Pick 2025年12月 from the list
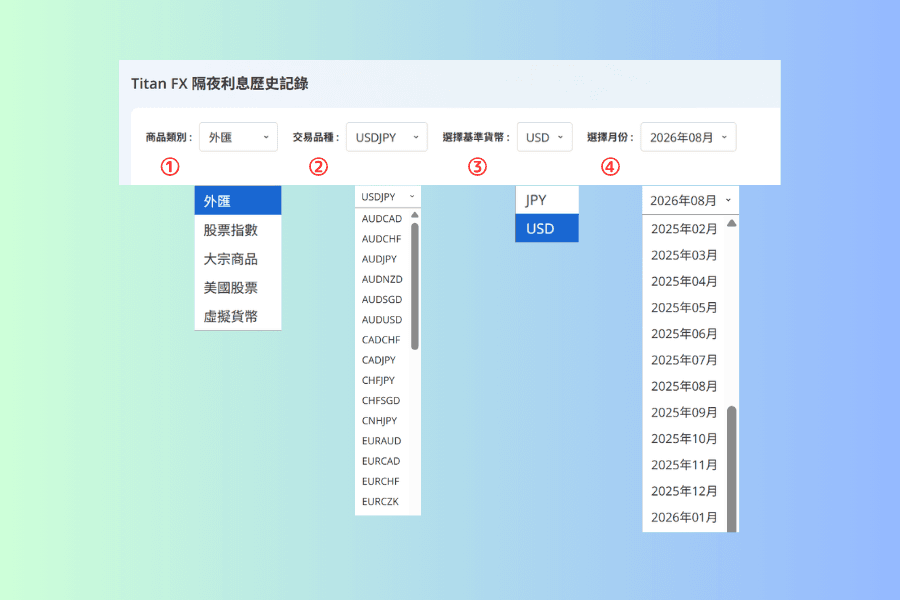Viewport: 900px width, 600px height. (684, 491)
